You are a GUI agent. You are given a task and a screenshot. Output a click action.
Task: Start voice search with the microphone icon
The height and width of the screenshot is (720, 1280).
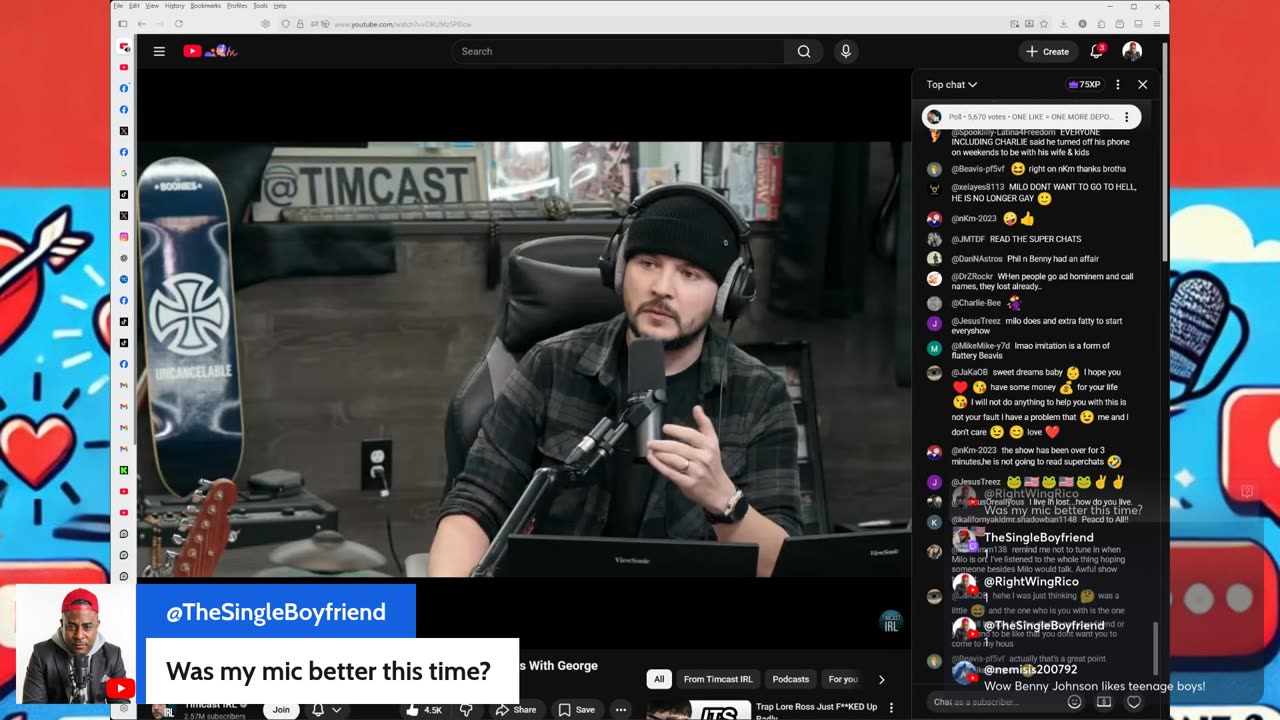[x=846, y=51]
